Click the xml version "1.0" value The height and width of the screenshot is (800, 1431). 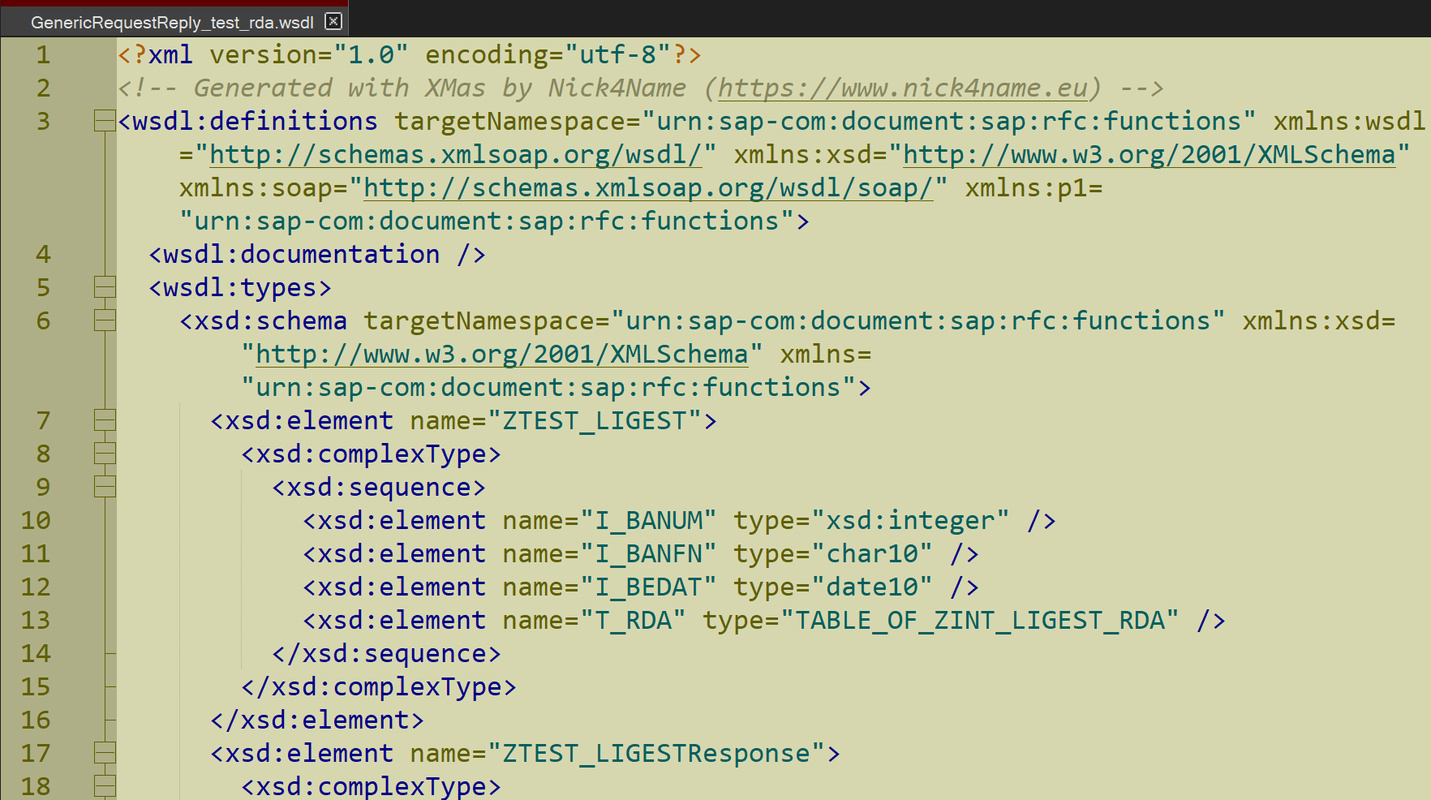pos(371,55)
